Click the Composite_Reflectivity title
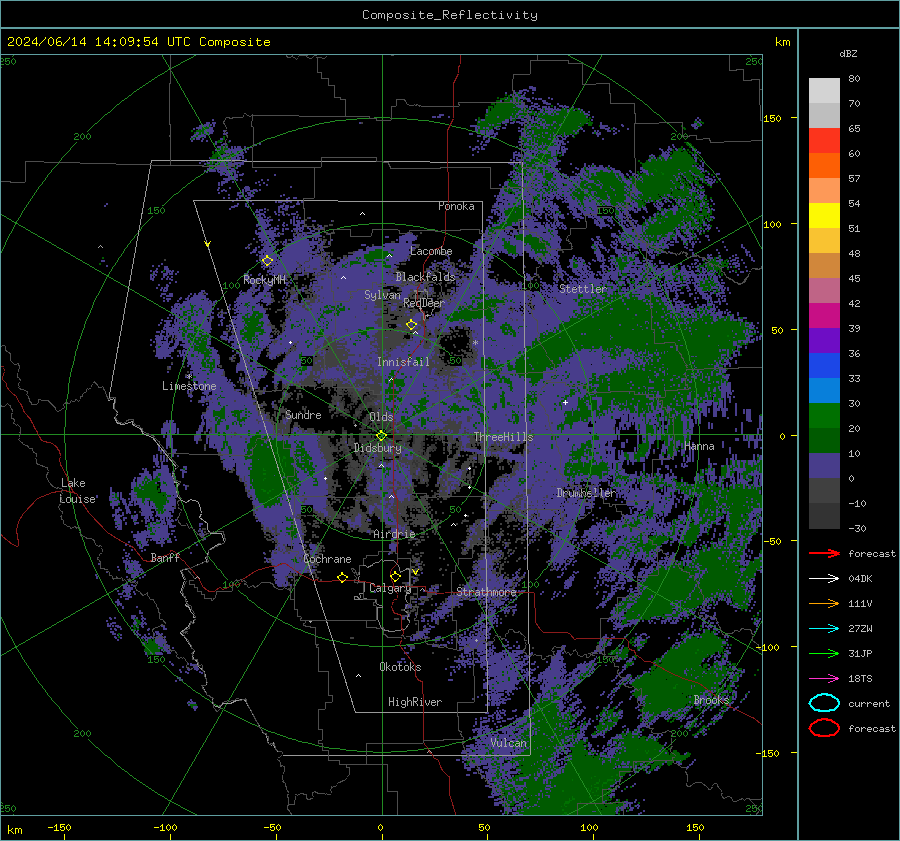Screen dimensions: 900x841 tap(450, 15)
